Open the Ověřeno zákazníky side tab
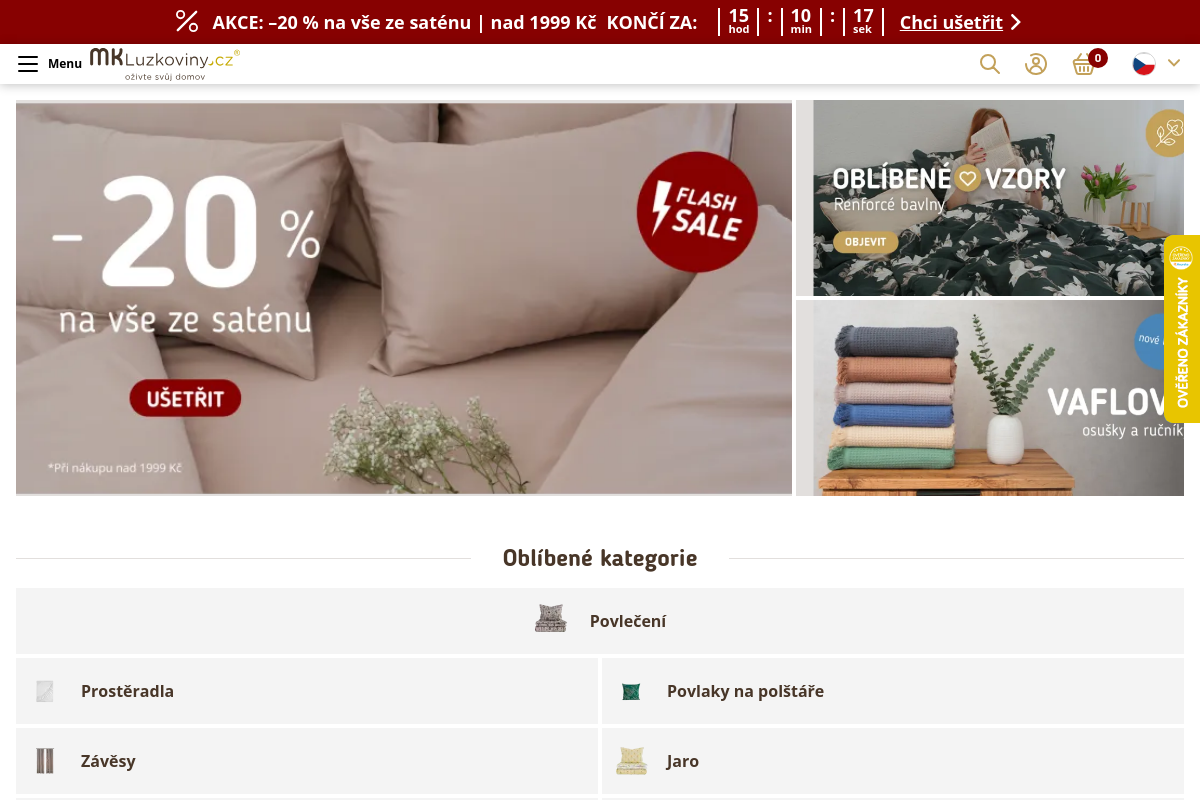 [x=1182, y=329]
